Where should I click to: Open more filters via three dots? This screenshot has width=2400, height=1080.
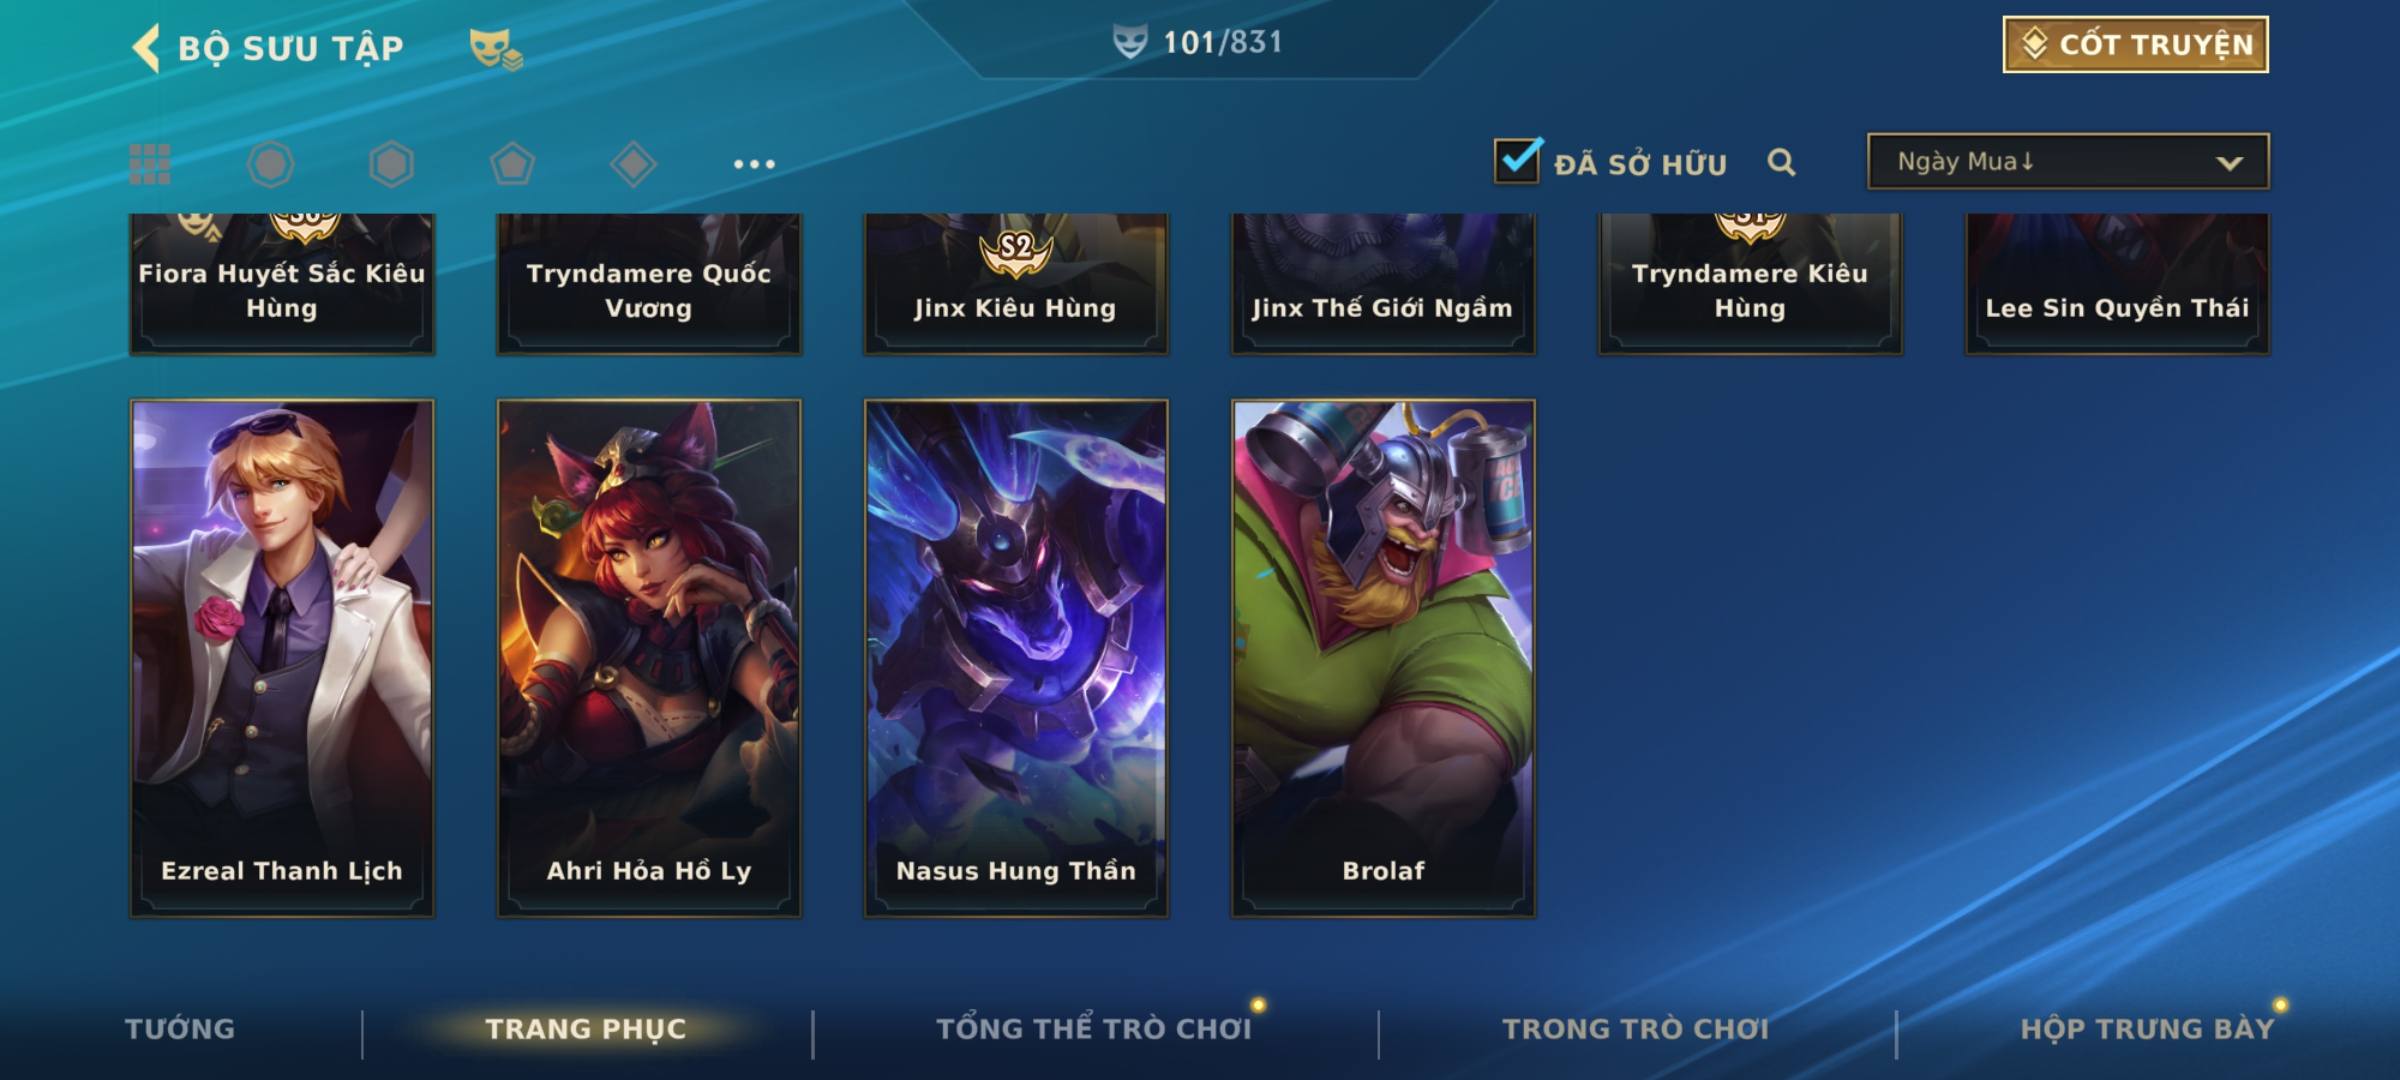(x=754, y=164)
